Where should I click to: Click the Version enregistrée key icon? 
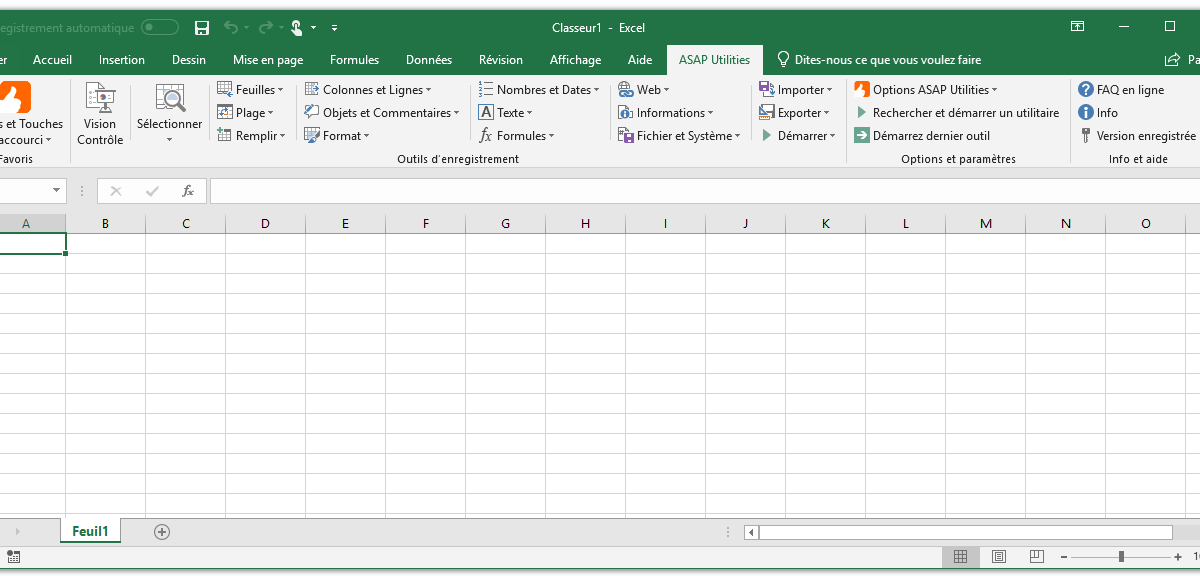1086,136
